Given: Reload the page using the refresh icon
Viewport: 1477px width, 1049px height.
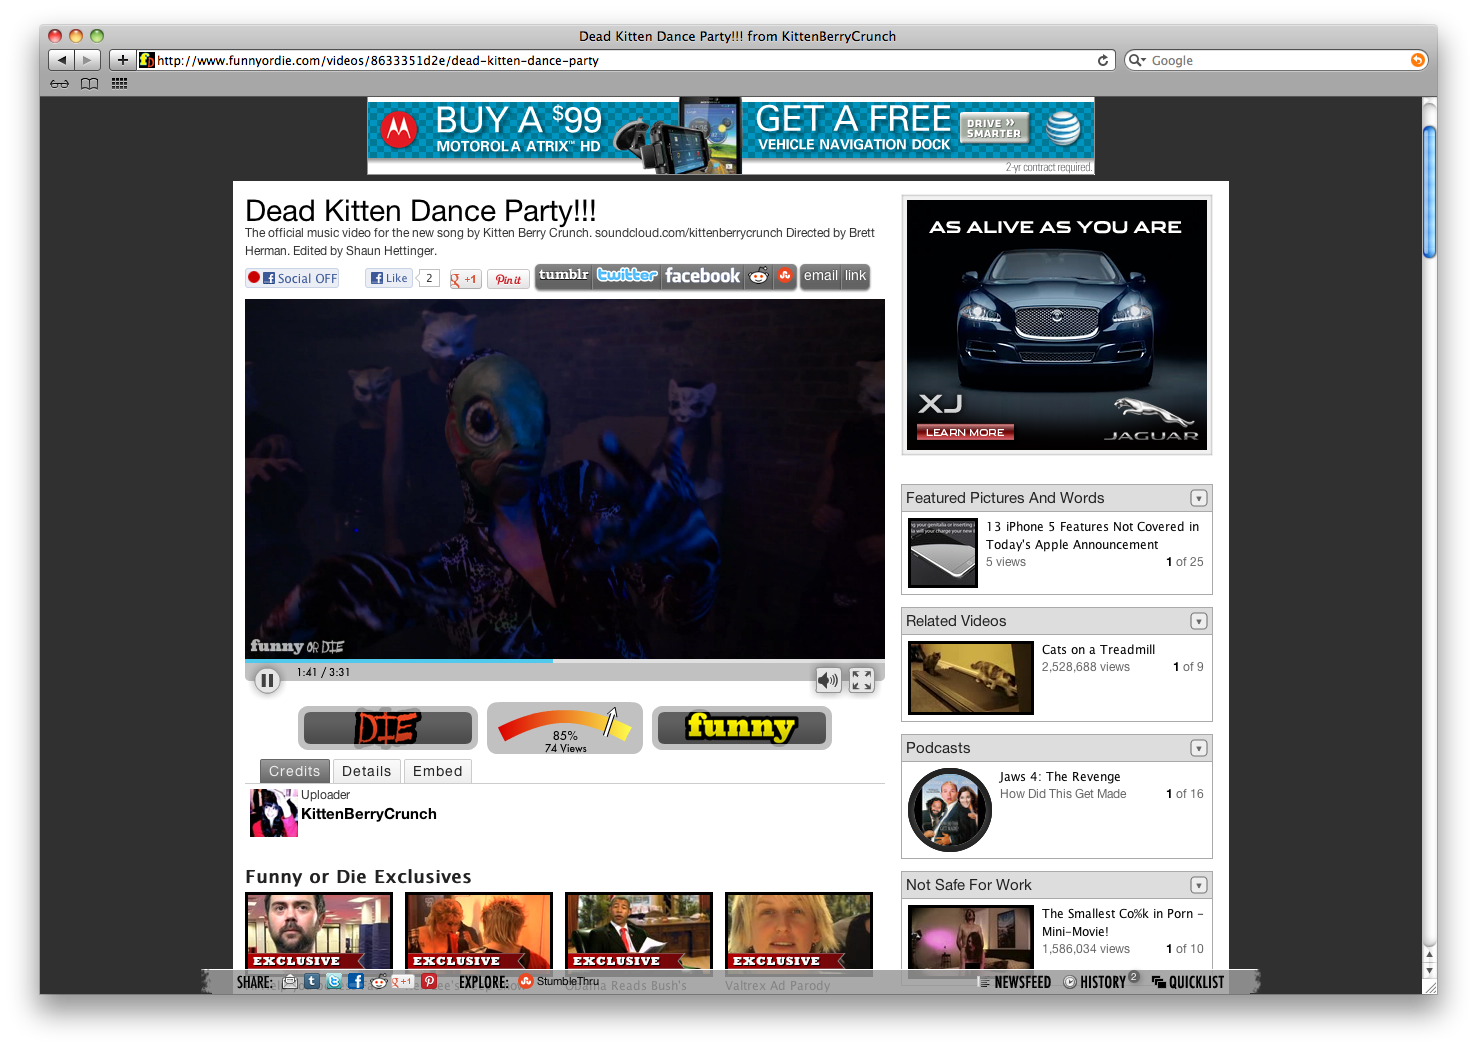Looking at the screenshot, I should pyautogui.click(x=1103, y=60).
